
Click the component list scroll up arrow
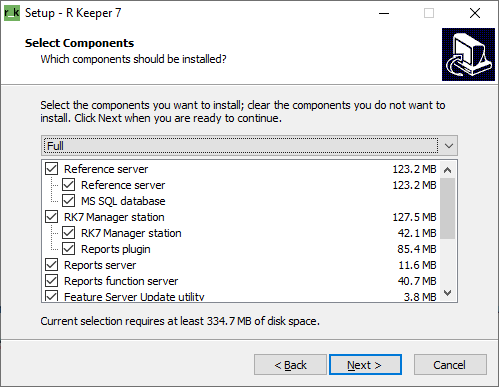click(448, 170)
